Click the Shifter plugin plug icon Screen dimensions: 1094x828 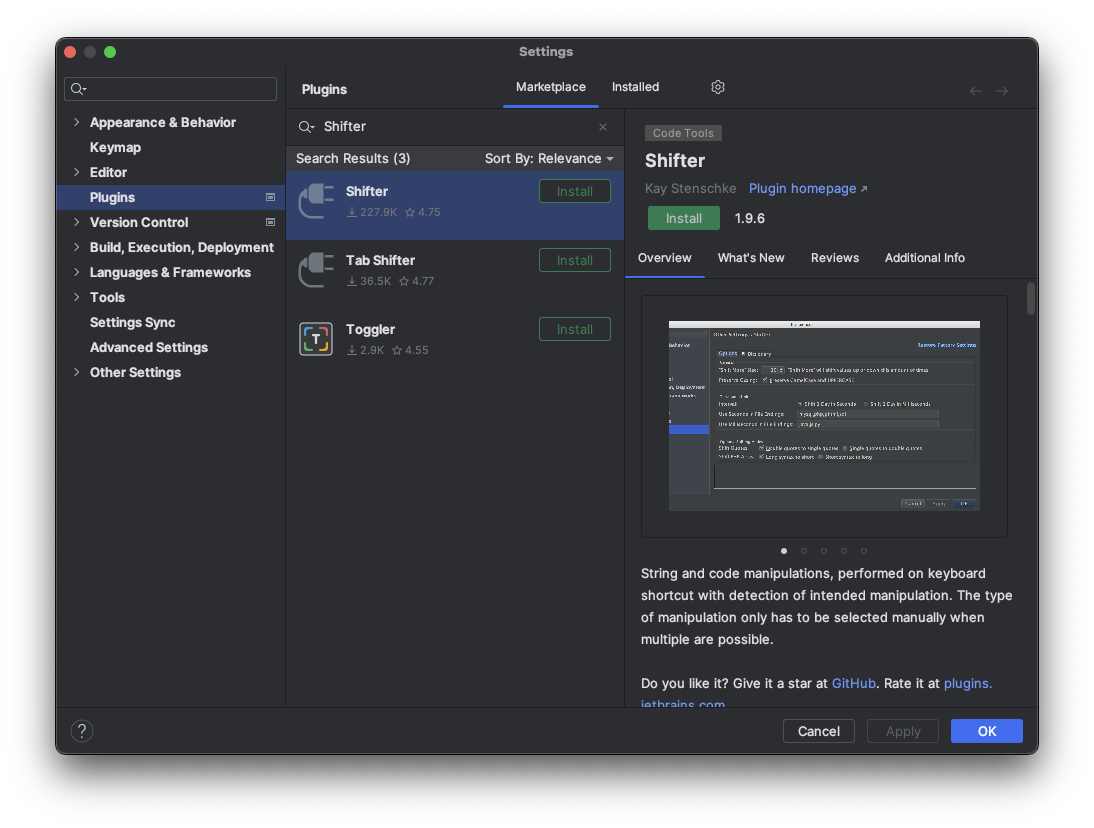point(316,201)
